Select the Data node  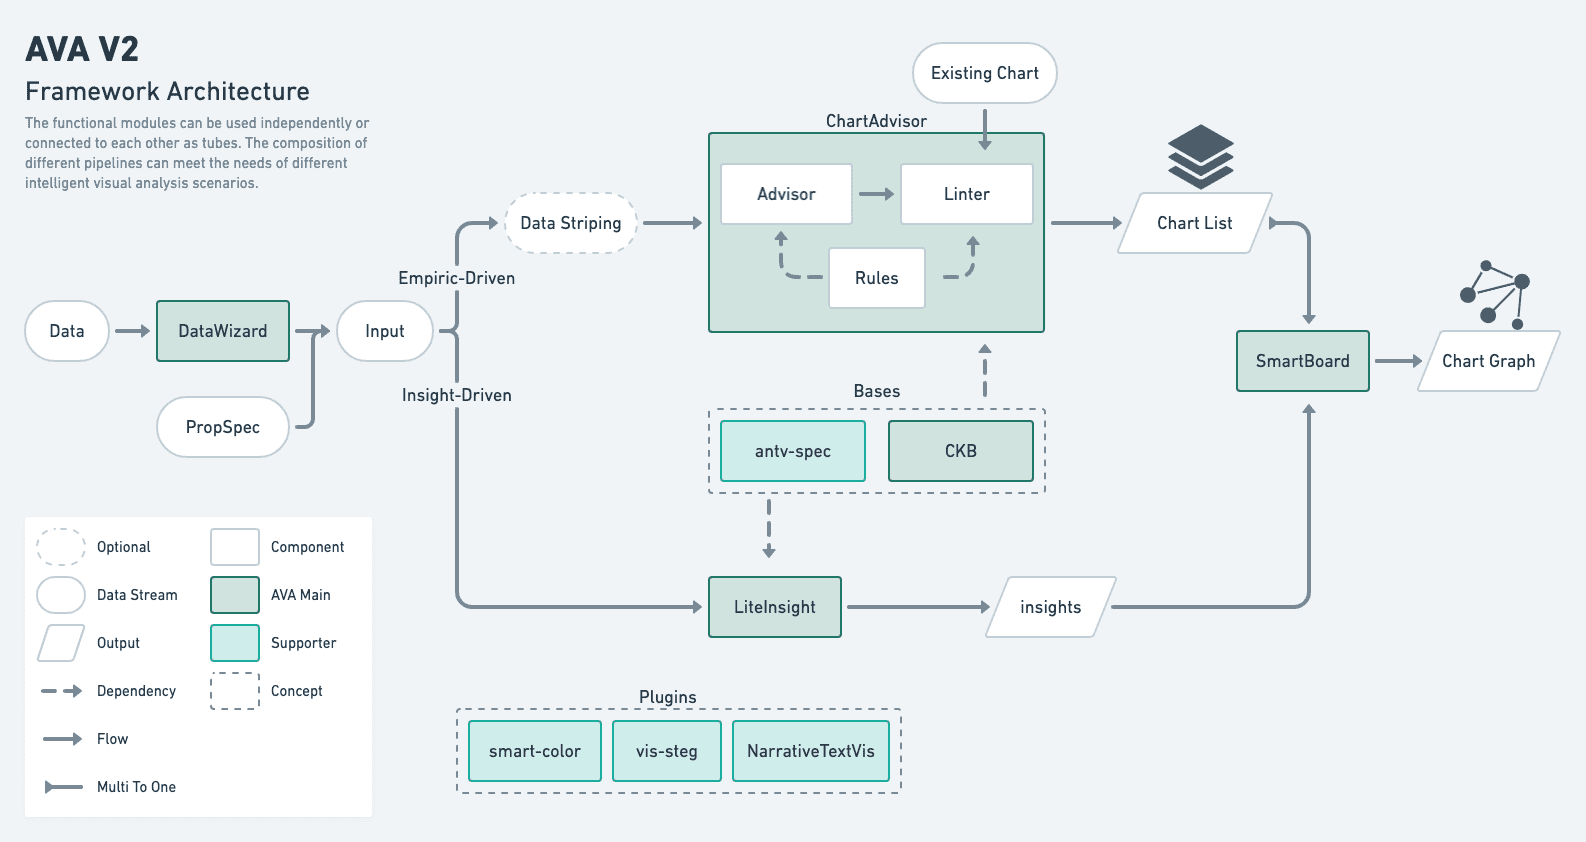tap(67, 331)
